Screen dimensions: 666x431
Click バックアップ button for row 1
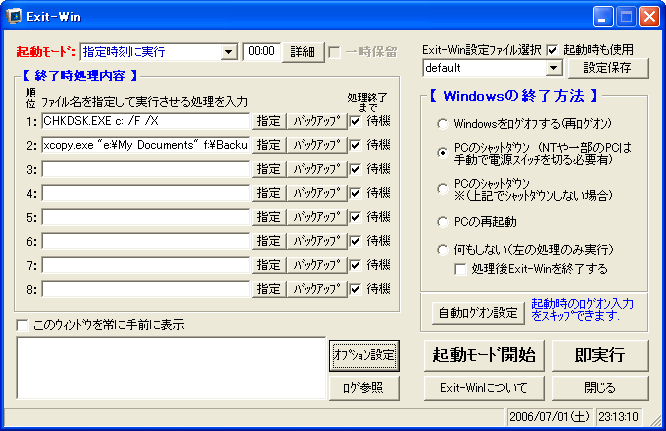tap(317, 121)
